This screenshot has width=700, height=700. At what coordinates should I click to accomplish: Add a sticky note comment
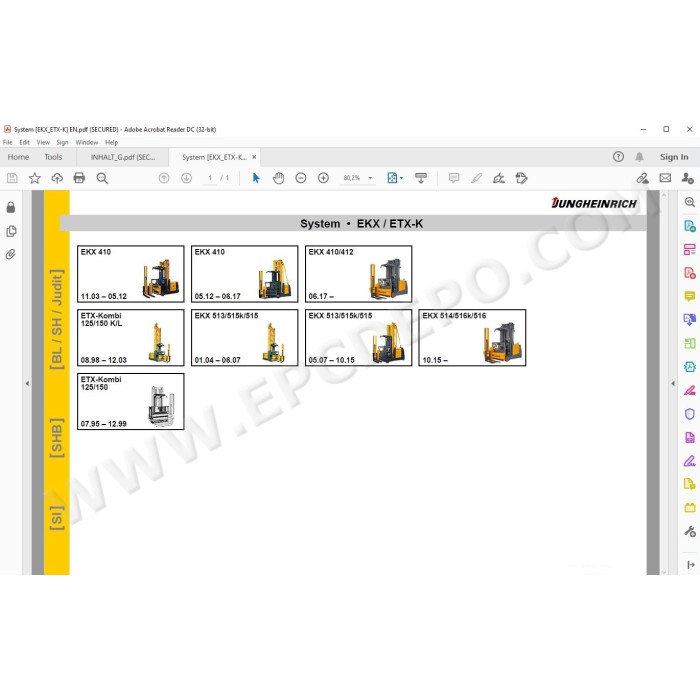pos(454,178)
